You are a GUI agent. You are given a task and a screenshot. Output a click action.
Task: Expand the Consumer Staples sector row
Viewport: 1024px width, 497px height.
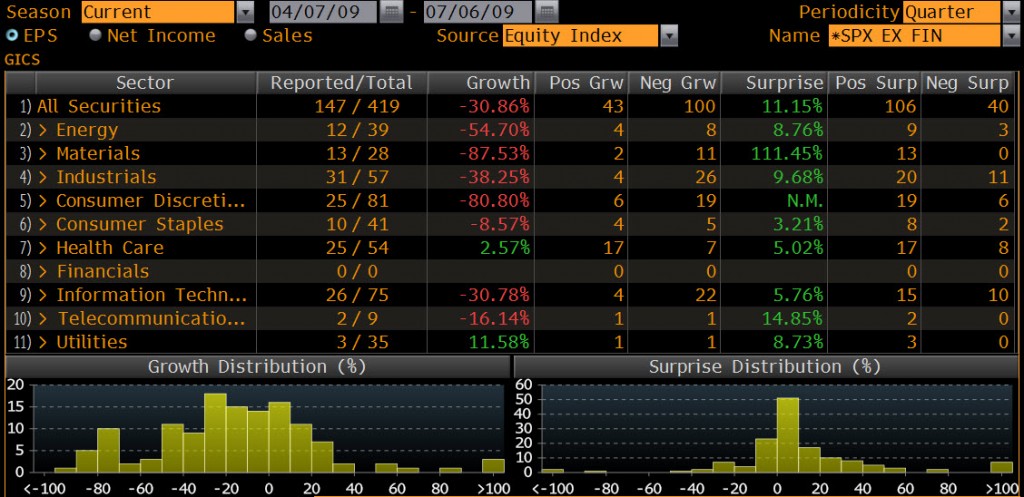point(44,224)
